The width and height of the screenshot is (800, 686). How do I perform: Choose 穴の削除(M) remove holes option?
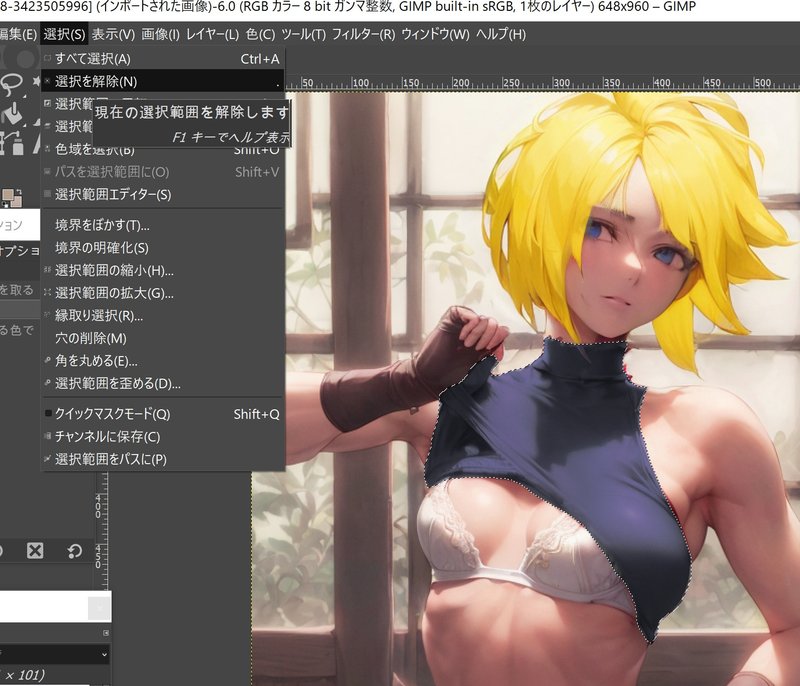click(x=162, y=338)
